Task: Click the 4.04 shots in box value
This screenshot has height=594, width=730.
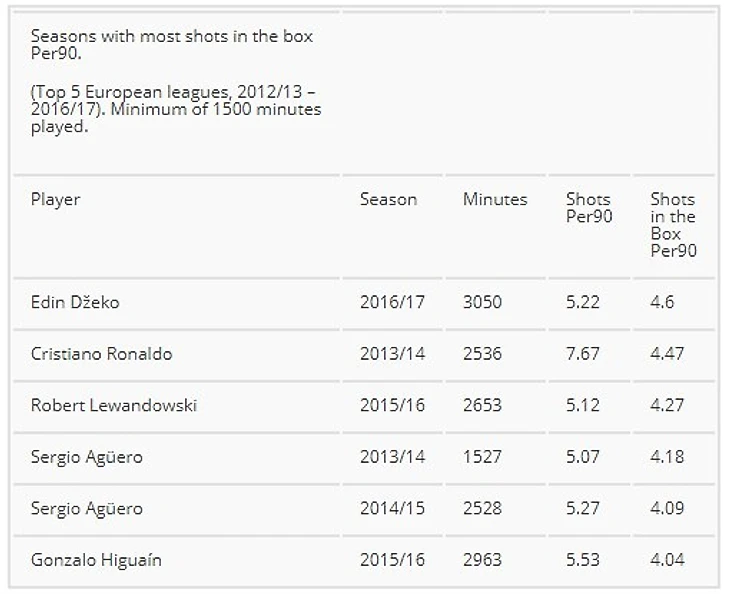Action: 667,560
